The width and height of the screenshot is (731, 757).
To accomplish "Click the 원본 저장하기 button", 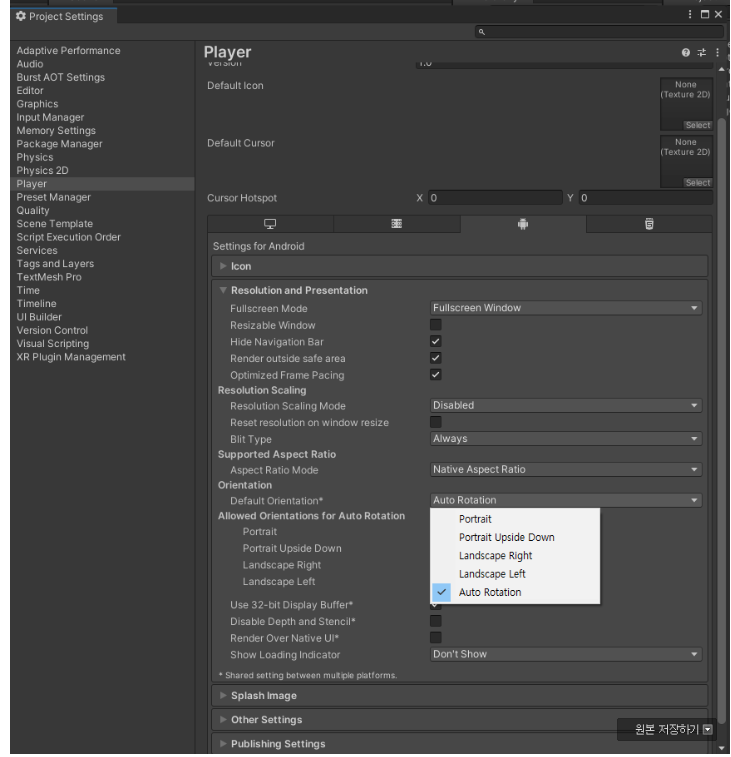I will coord(667,729).
